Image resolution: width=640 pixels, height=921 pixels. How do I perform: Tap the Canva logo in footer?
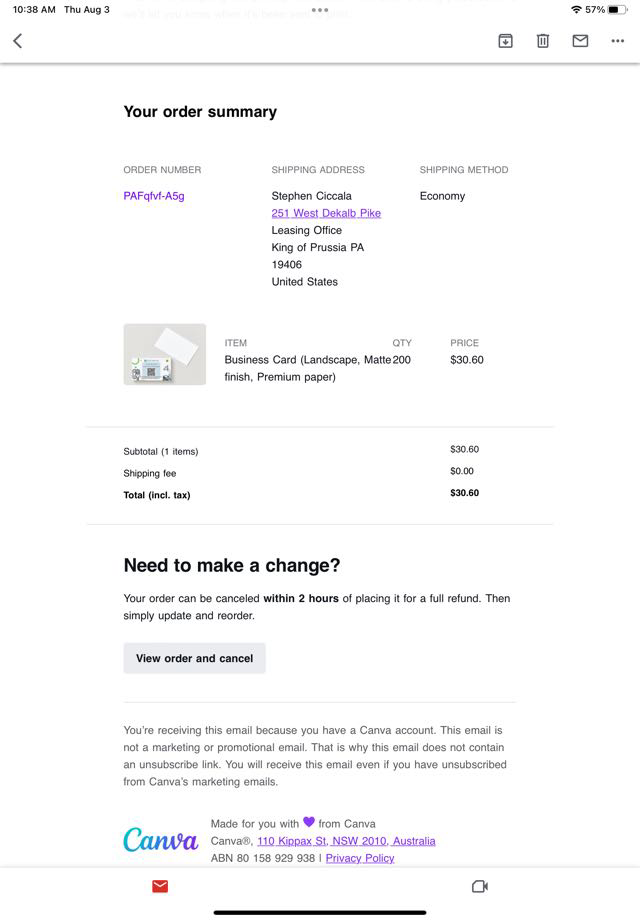pos(160,840)
